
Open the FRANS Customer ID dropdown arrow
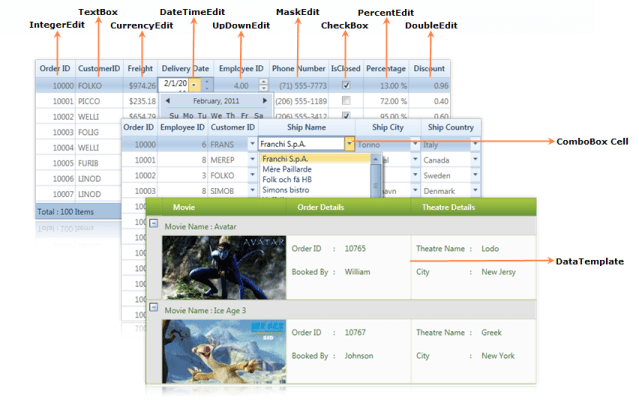[252, 143]
